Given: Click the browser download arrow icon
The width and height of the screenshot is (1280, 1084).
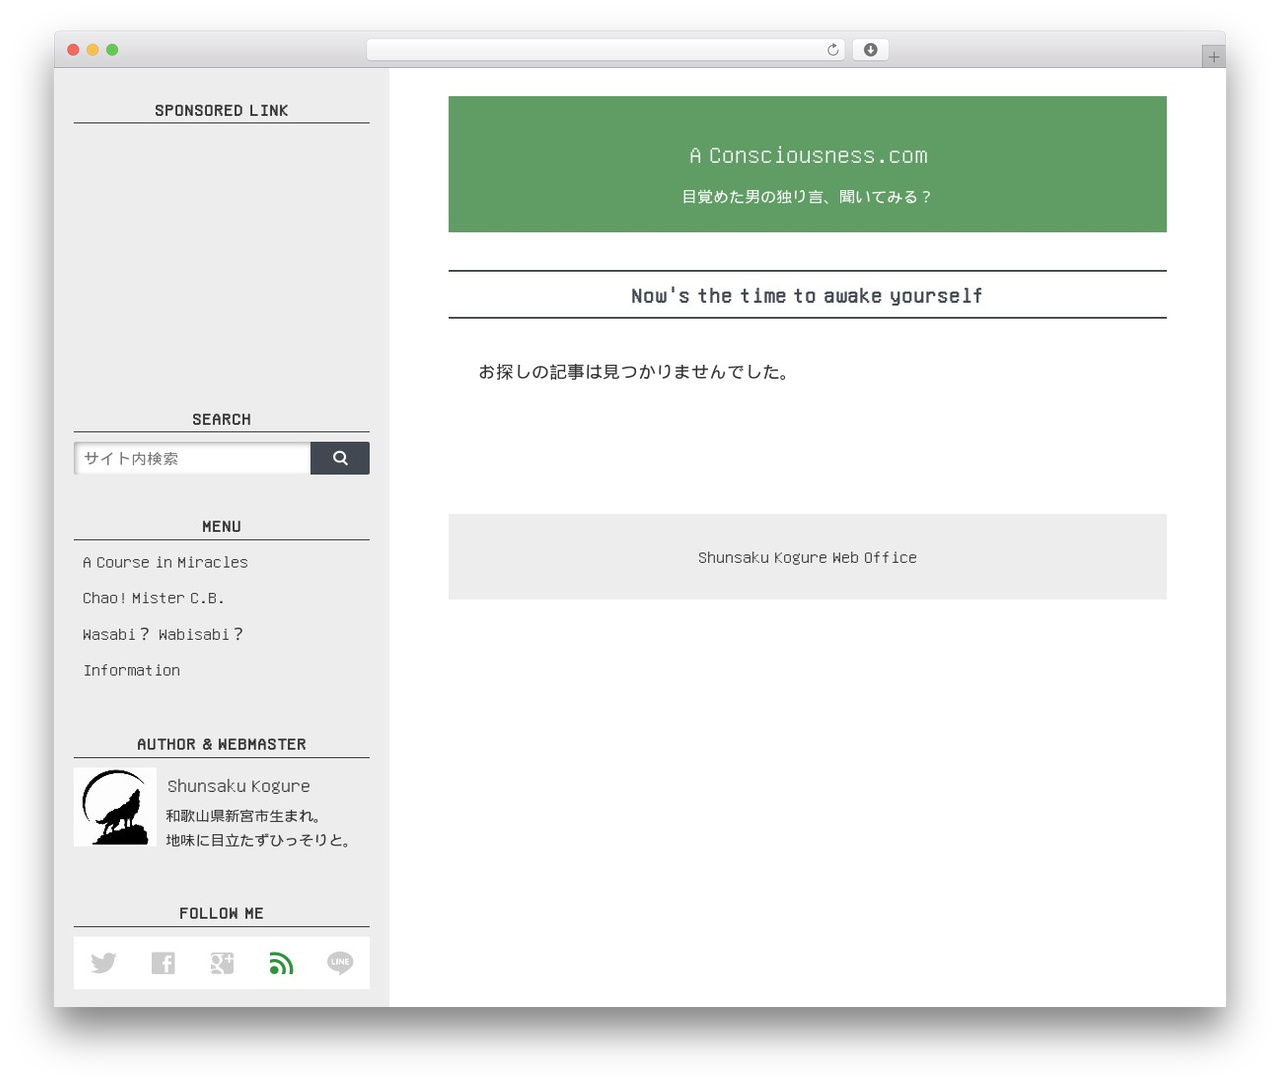Looking at the screenshot, I should click(871, 50).
